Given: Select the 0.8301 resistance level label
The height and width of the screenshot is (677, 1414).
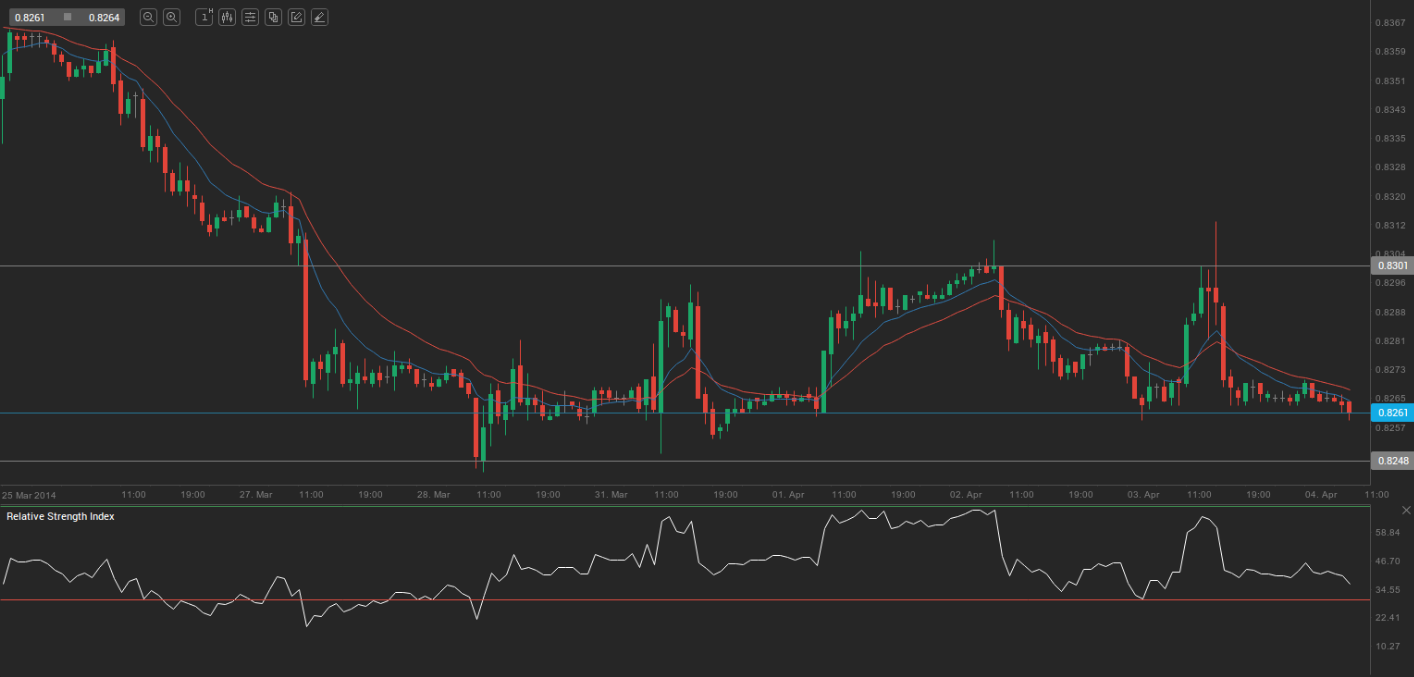Looking at the screenshot, I should click(1391, 266).
